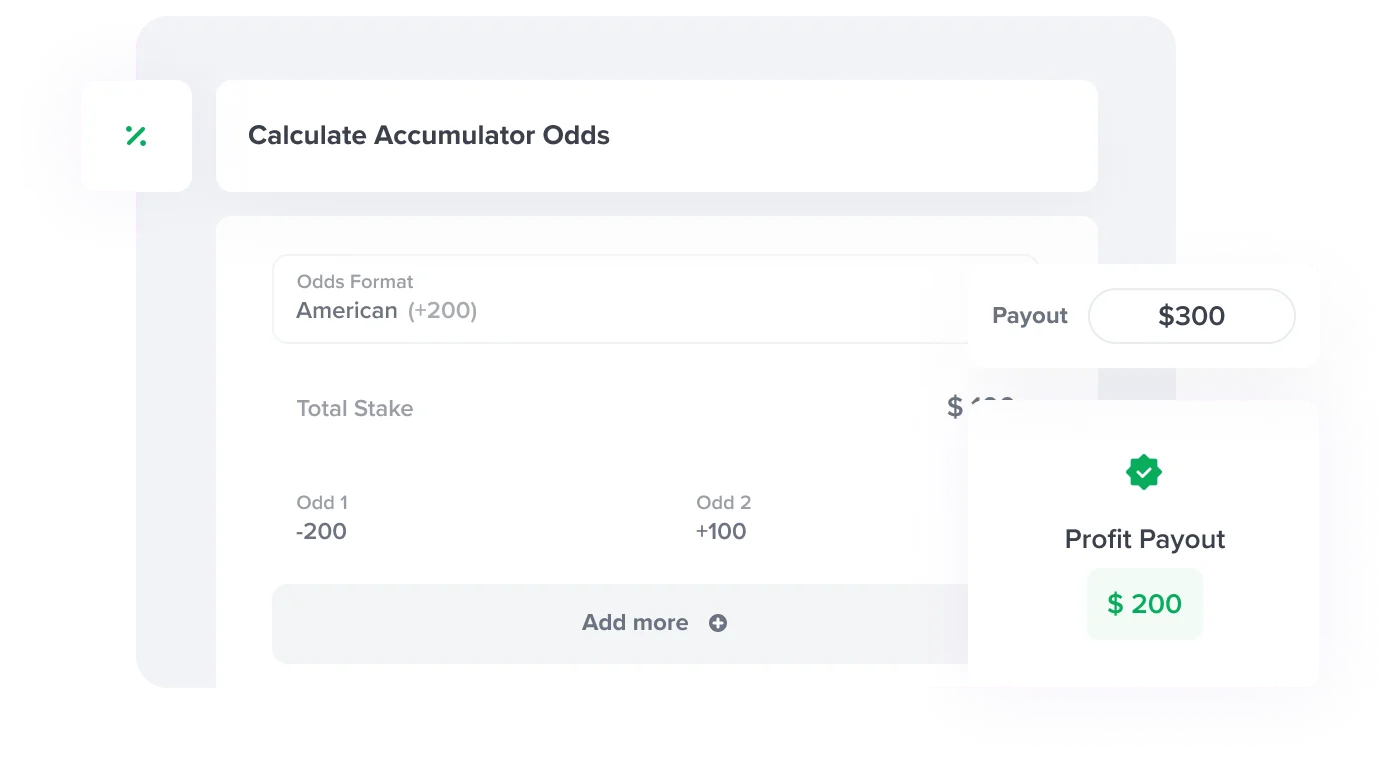Screen dimensions: 1400x768
Task: Click the green $ 200 profit box
Action: point(1145,604)
